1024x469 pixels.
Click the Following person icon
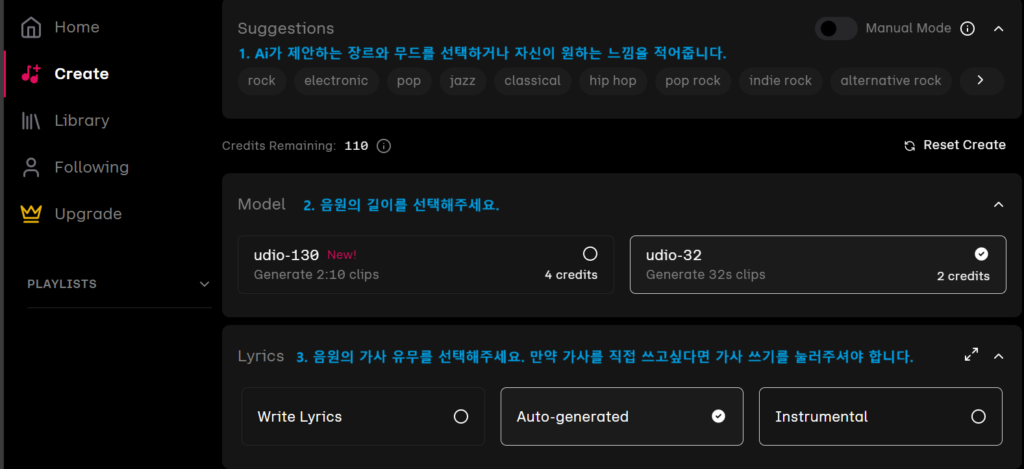31,167
